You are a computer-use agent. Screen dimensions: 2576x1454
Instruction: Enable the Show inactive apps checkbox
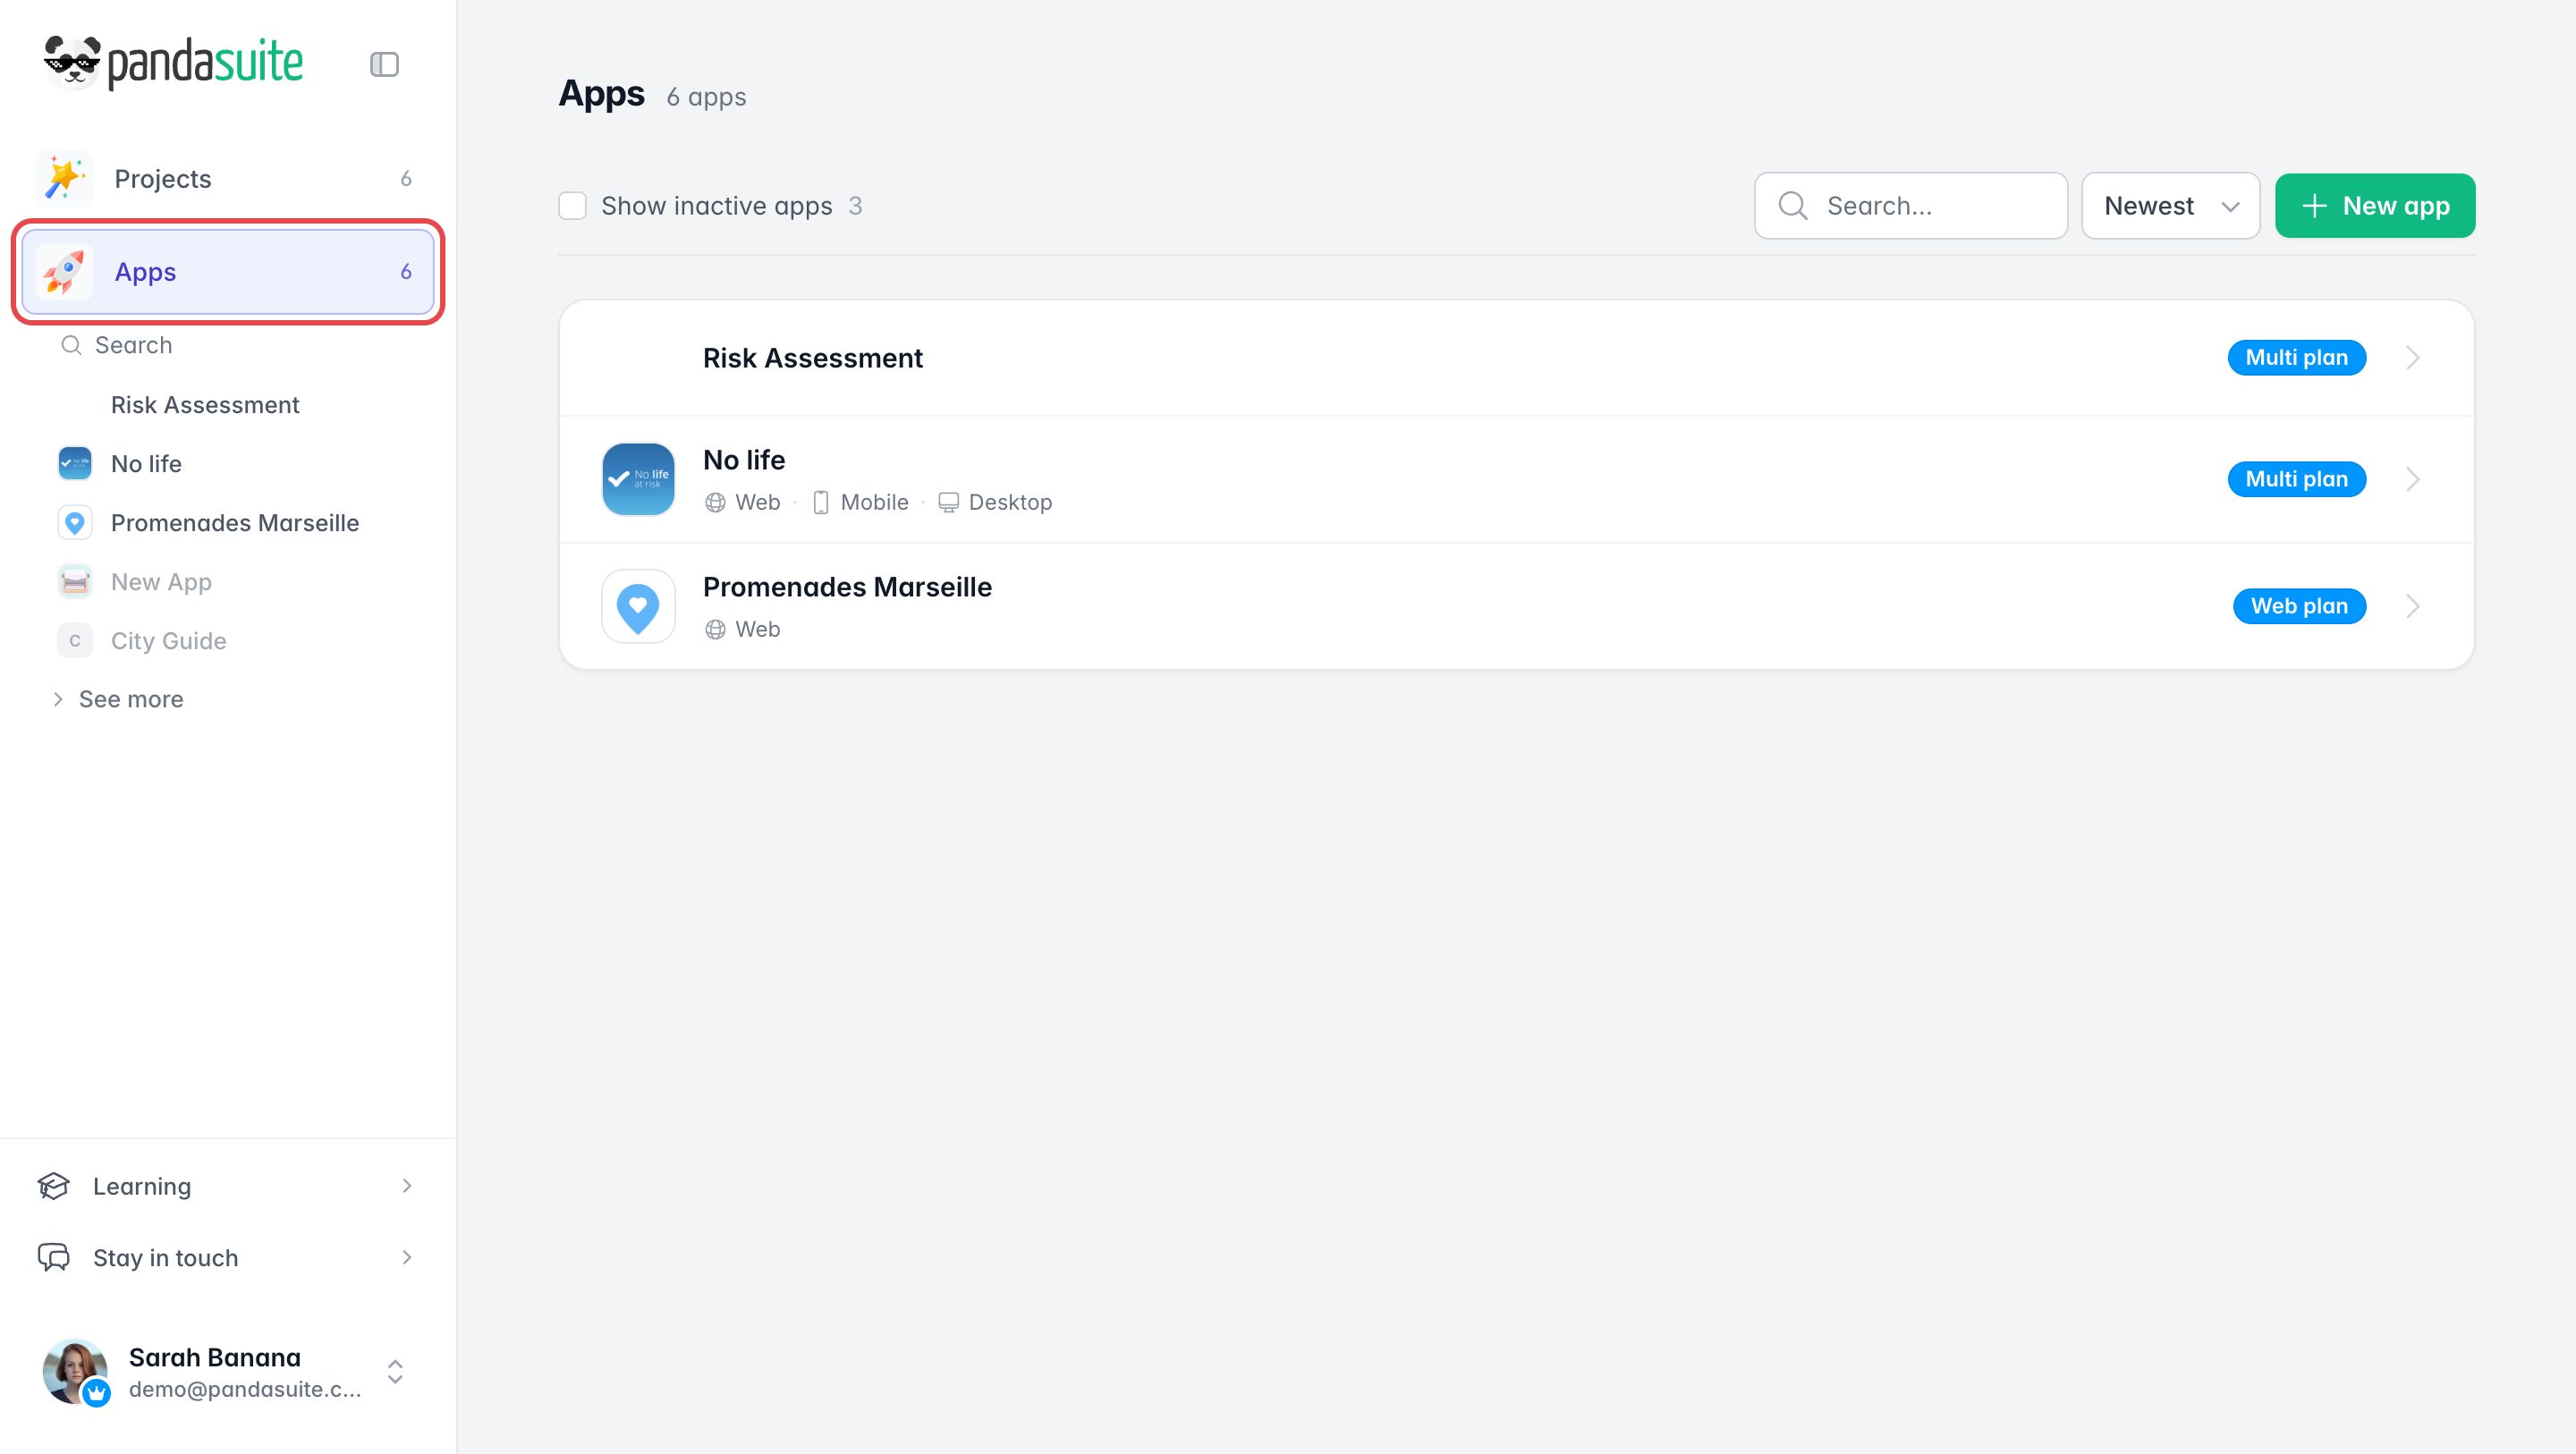[572, 206]
